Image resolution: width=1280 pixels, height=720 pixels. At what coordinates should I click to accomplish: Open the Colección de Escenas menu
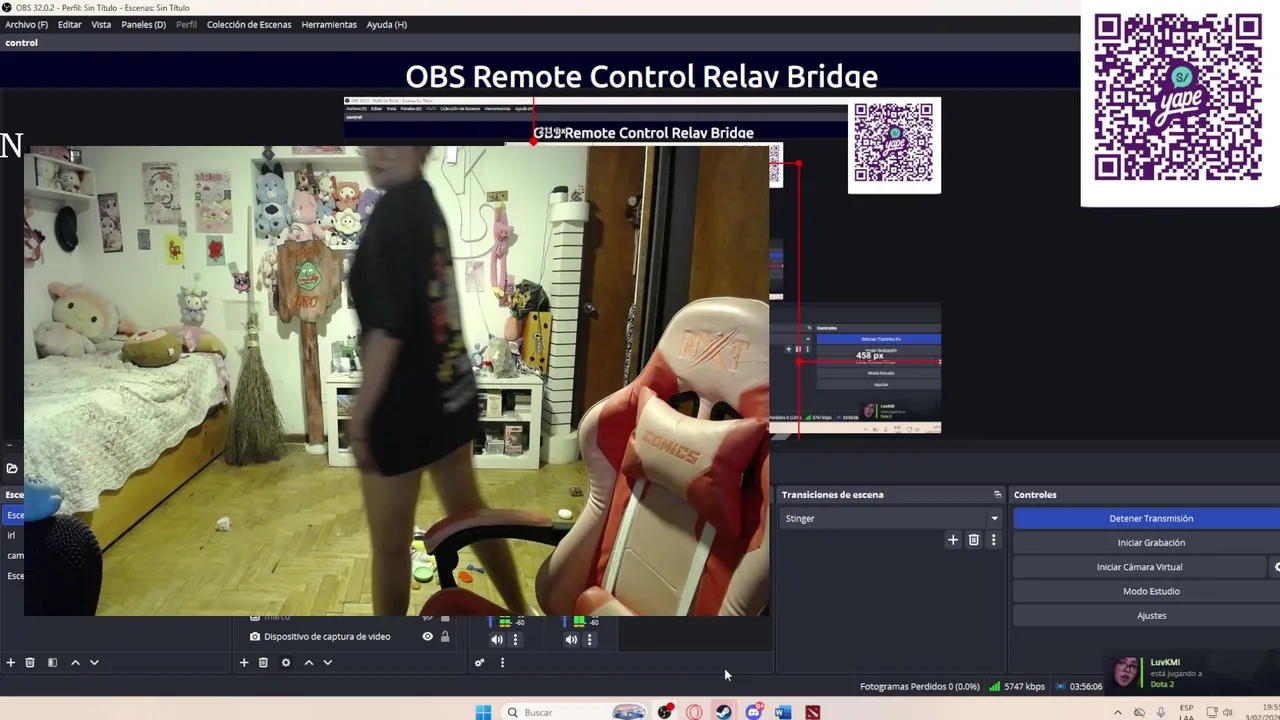pyautogui.click(x=249, y=24)
